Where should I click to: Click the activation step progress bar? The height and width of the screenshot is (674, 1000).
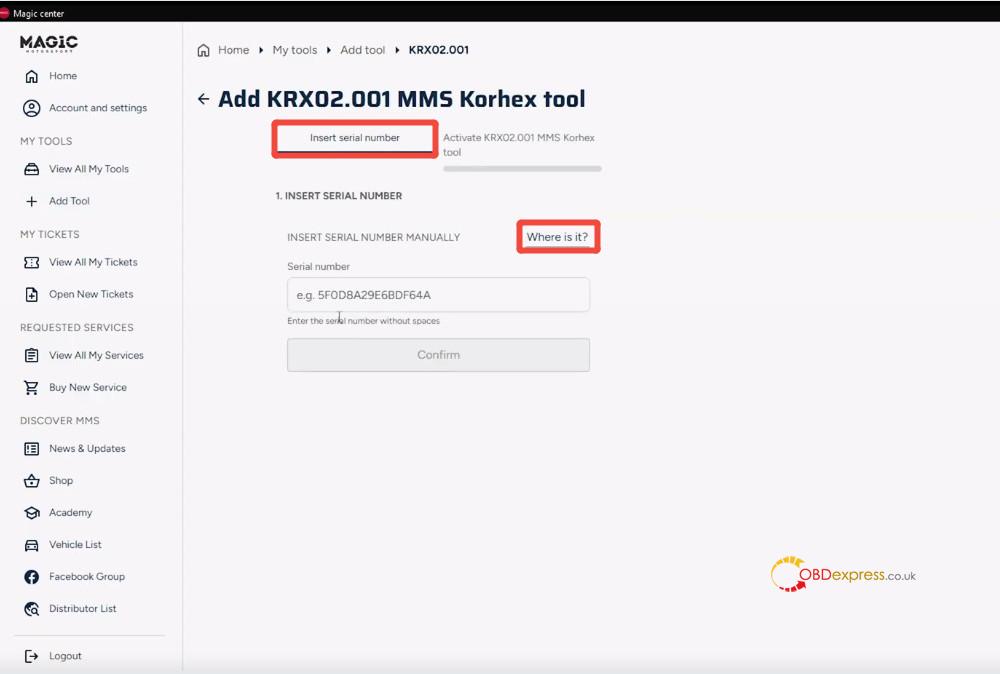tap(522, 169)
